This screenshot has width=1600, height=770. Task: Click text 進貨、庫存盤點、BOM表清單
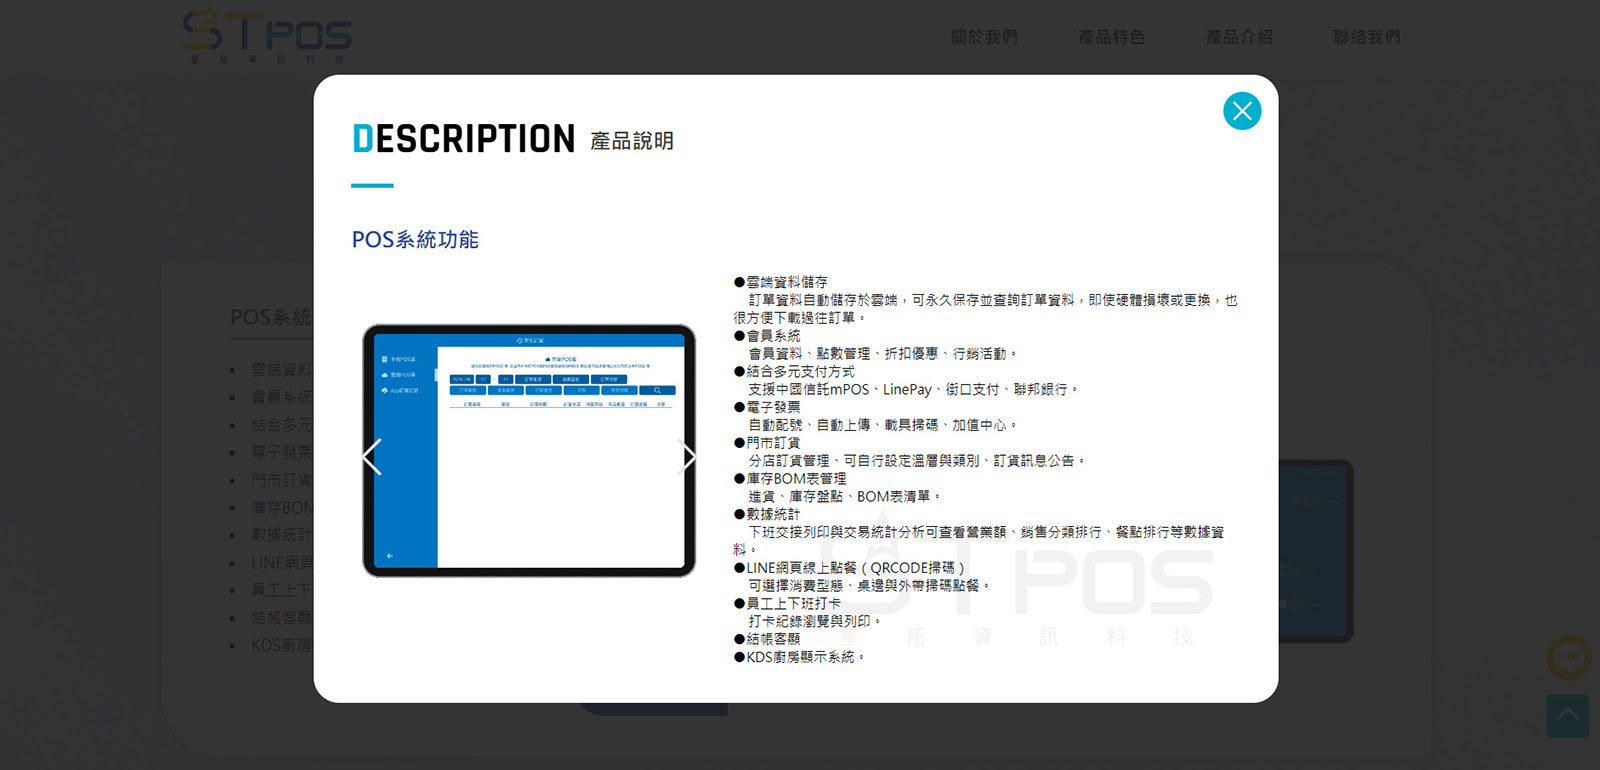pos(845,496)
